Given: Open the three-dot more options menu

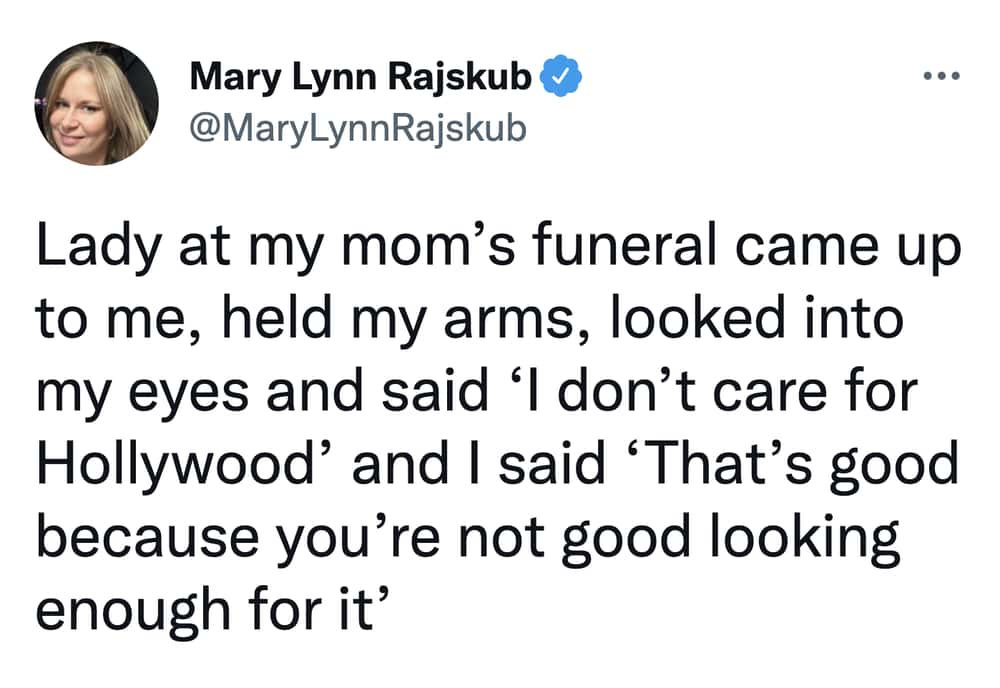Looking at the screenshot, I should coord(941,76).
